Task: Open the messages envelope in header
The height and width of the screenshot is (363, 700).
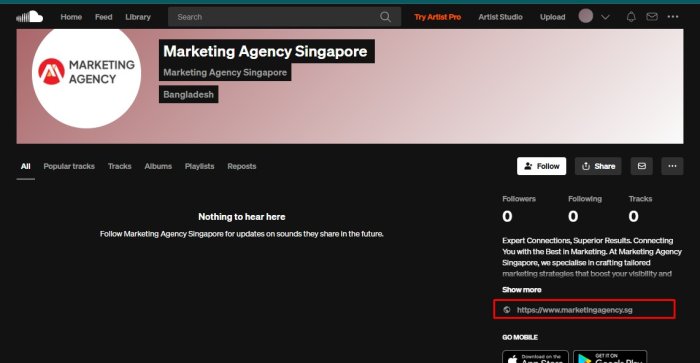Action: click(x=652, y=17)
